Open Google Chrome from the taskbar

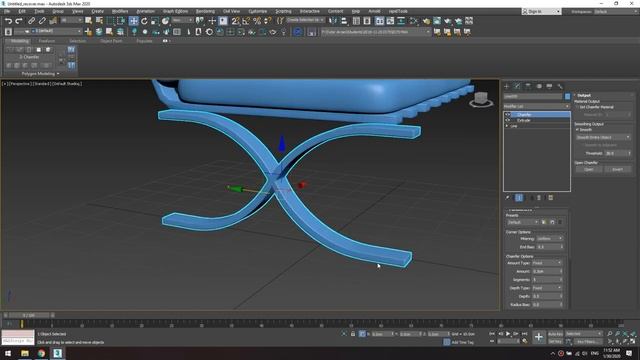click(x=41, y=353)
